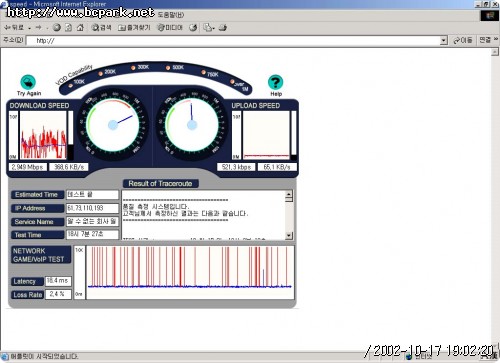Viewport: 500px width, 363px height.
Task: Click traceroute result scroll down arrow
Action: point(289,235)
